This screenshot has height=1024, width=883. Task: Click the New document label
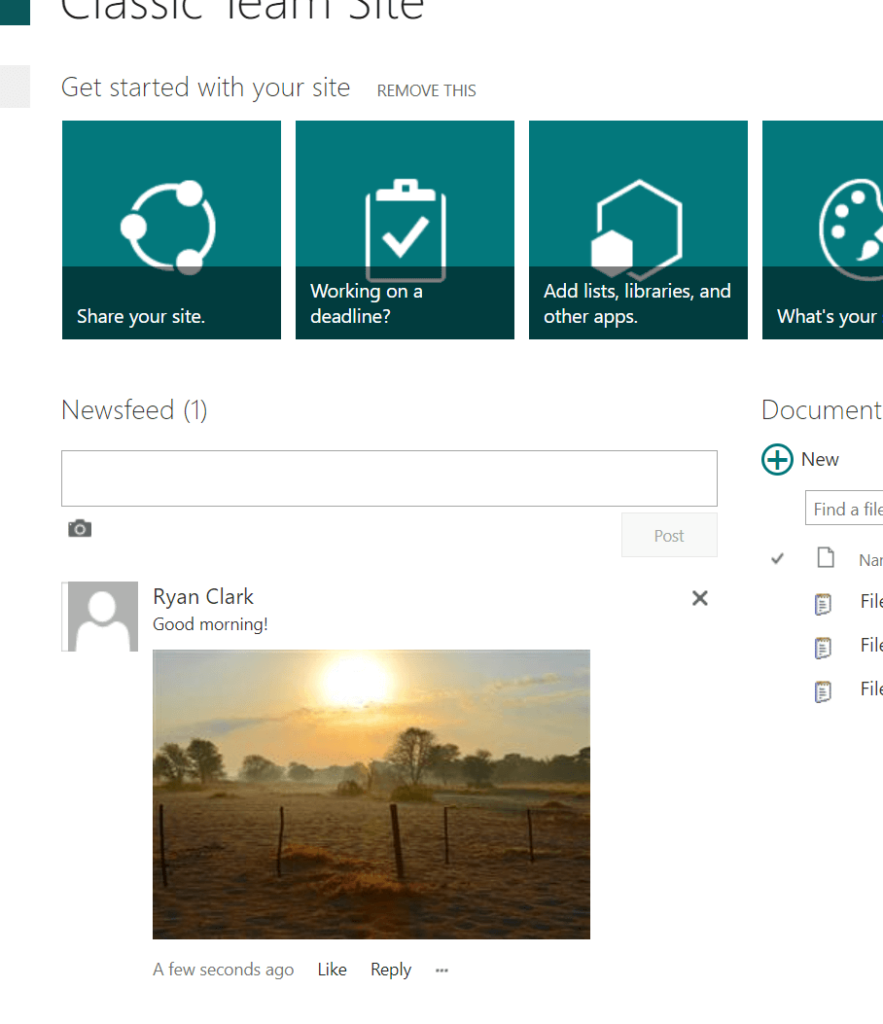pos(820,460)
